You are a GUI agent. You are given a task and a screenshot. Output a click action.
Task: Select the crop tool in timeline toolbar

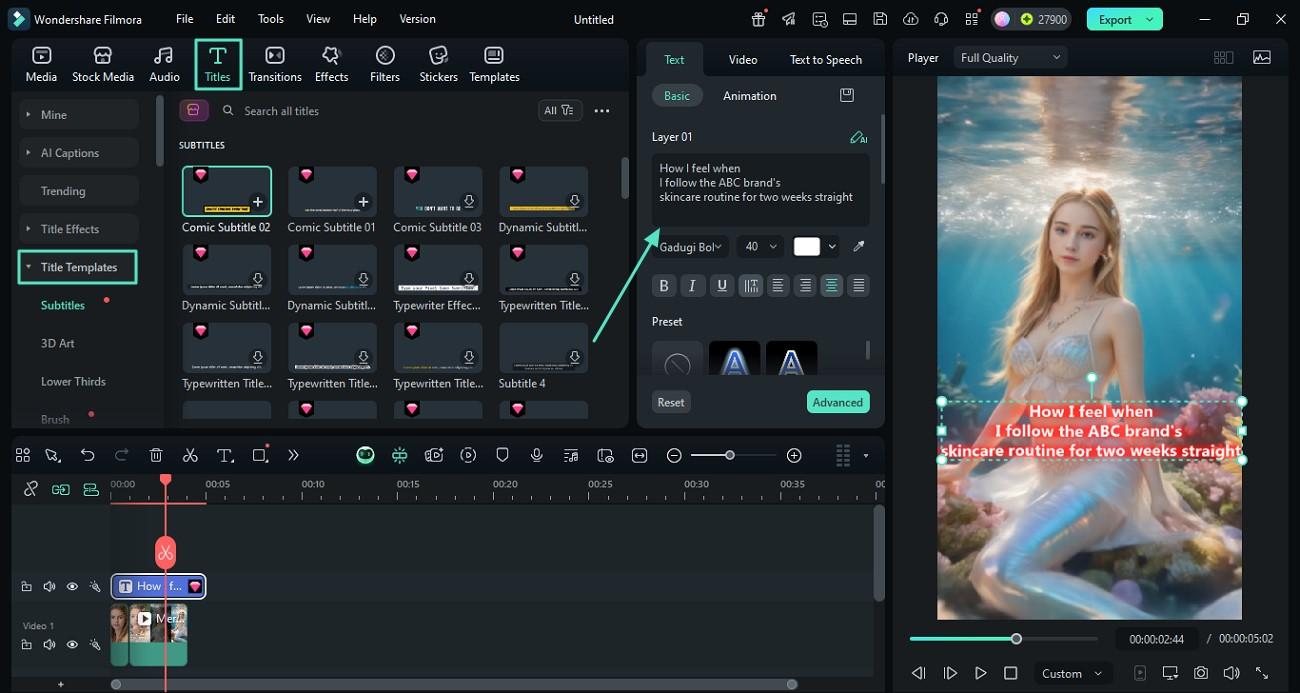pyautogui.click(x=260, y=455)
